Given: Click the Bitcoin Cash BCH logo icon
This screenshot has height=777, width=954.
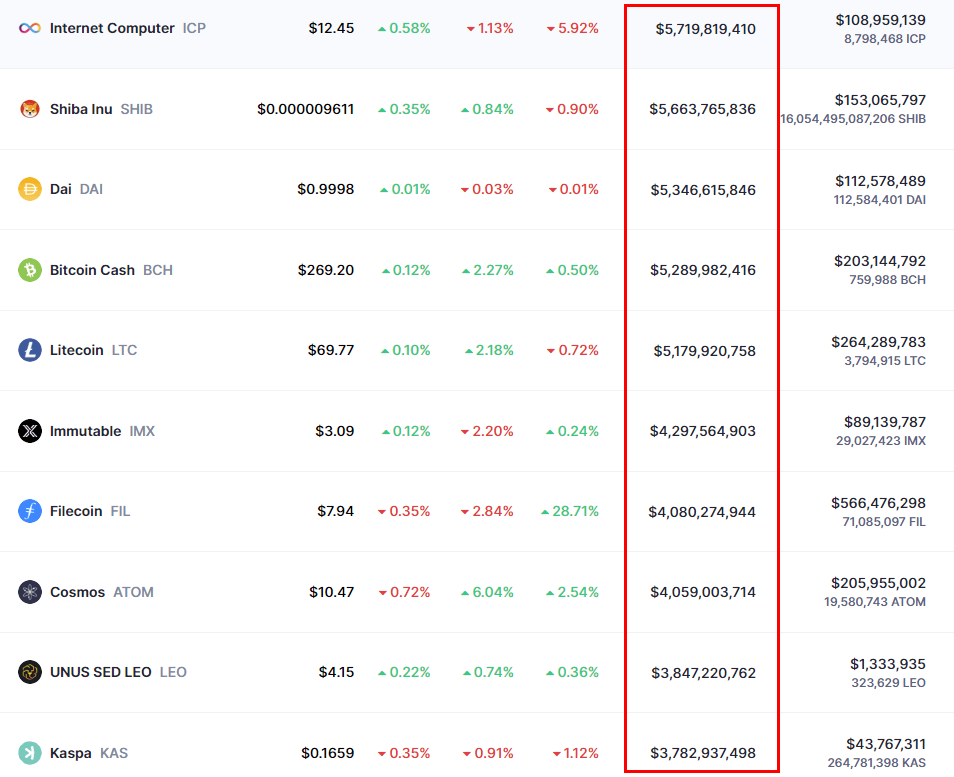Looking at the screenshot, I should [x=28, y=270].
